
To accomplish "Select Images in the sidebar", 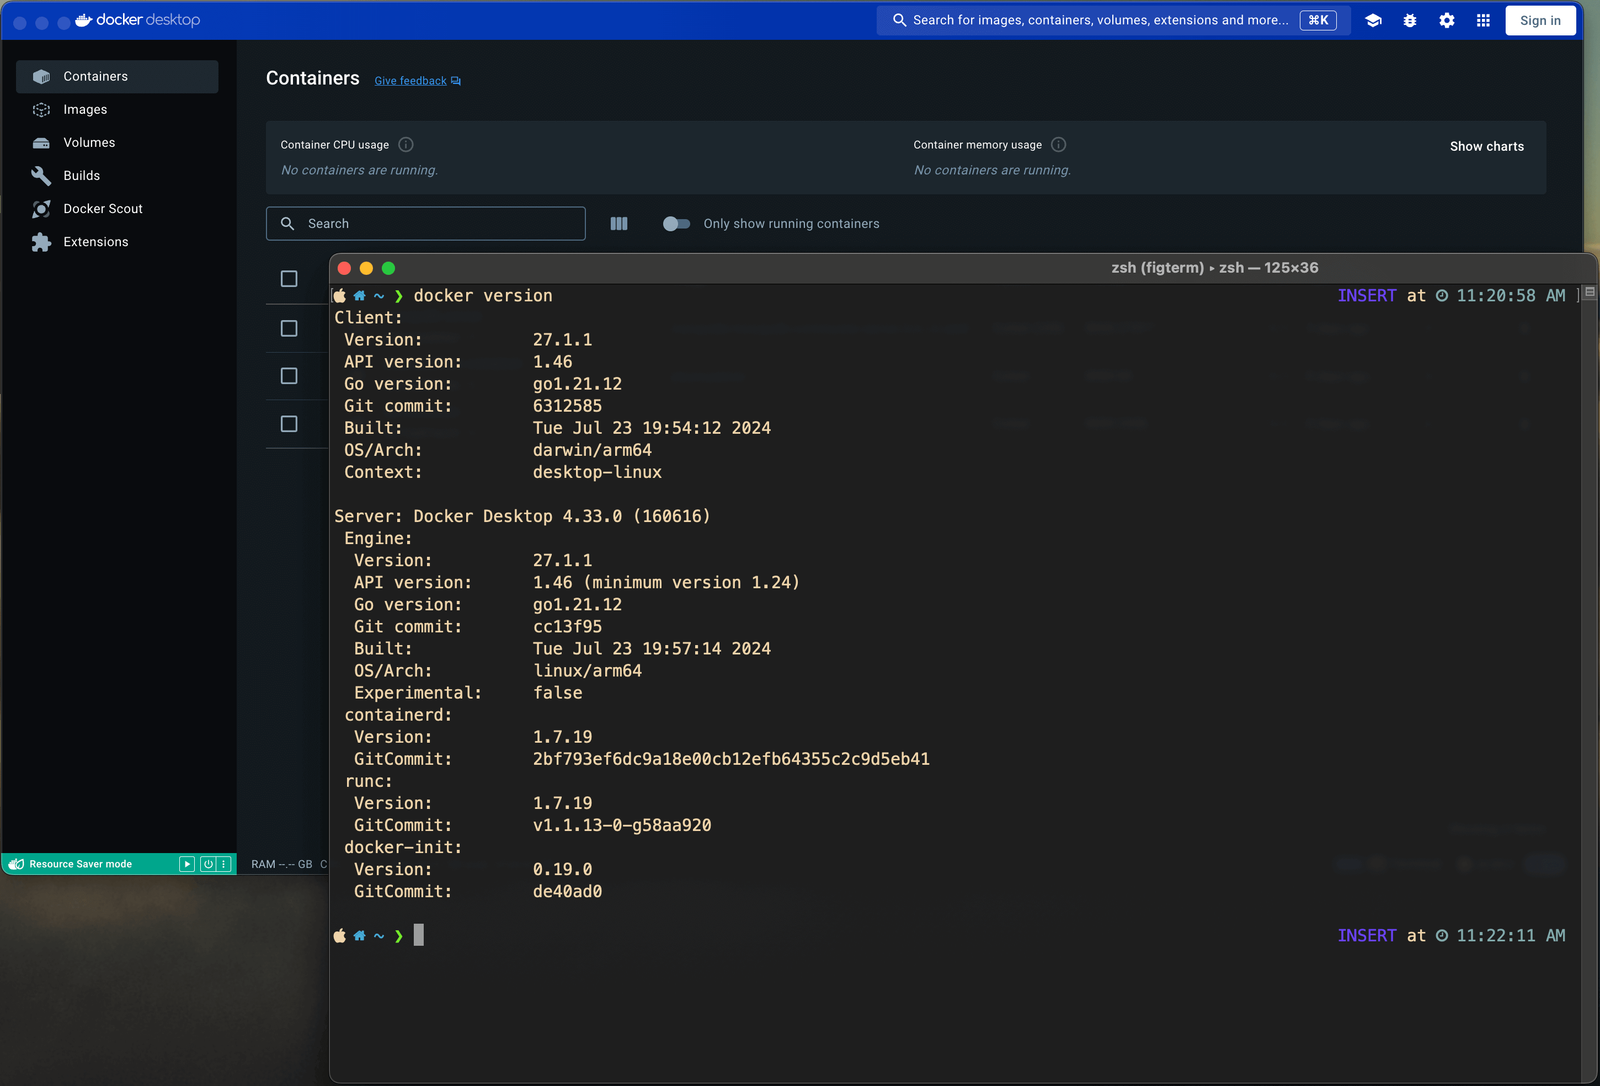I will [x=85, y=109].
